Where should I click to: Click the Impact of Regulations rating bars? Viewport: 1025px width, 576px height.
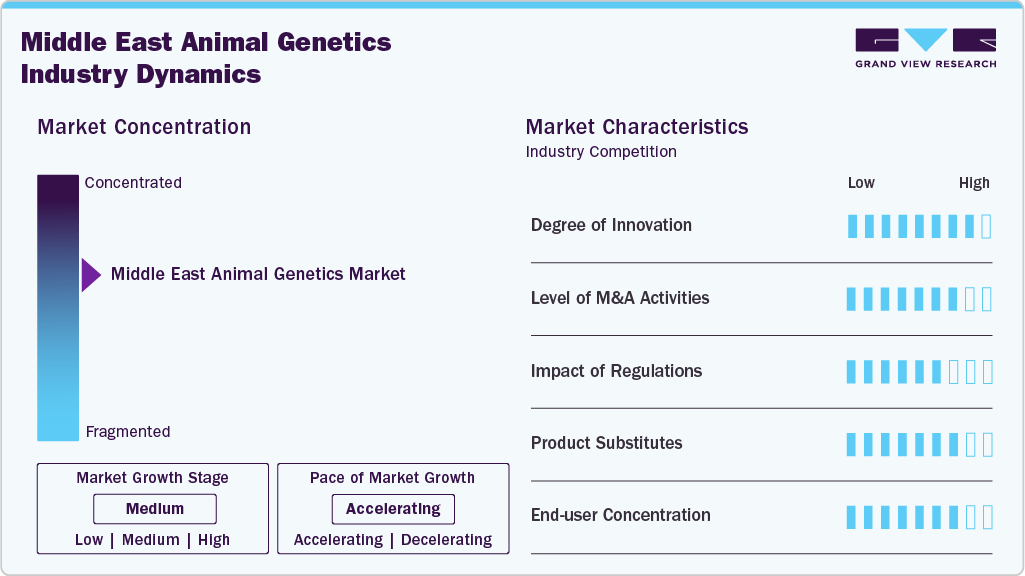point(919,372)
